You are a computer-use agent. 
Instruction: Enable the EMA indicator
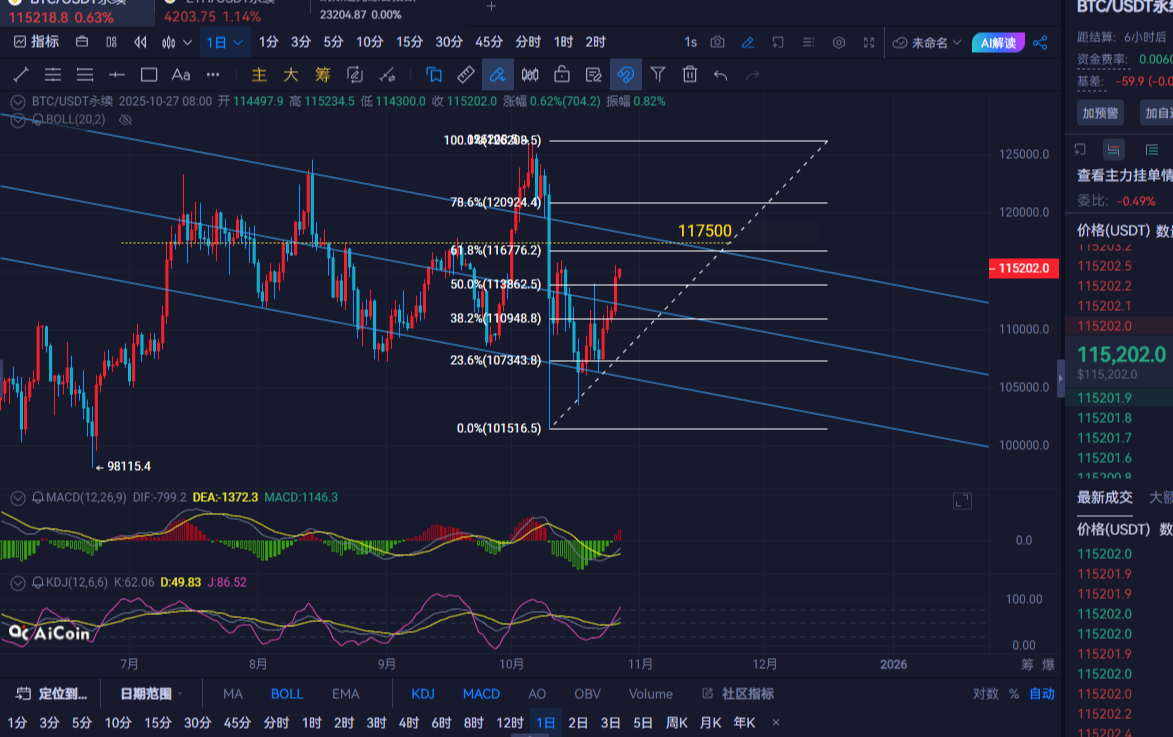coord(345,693)
